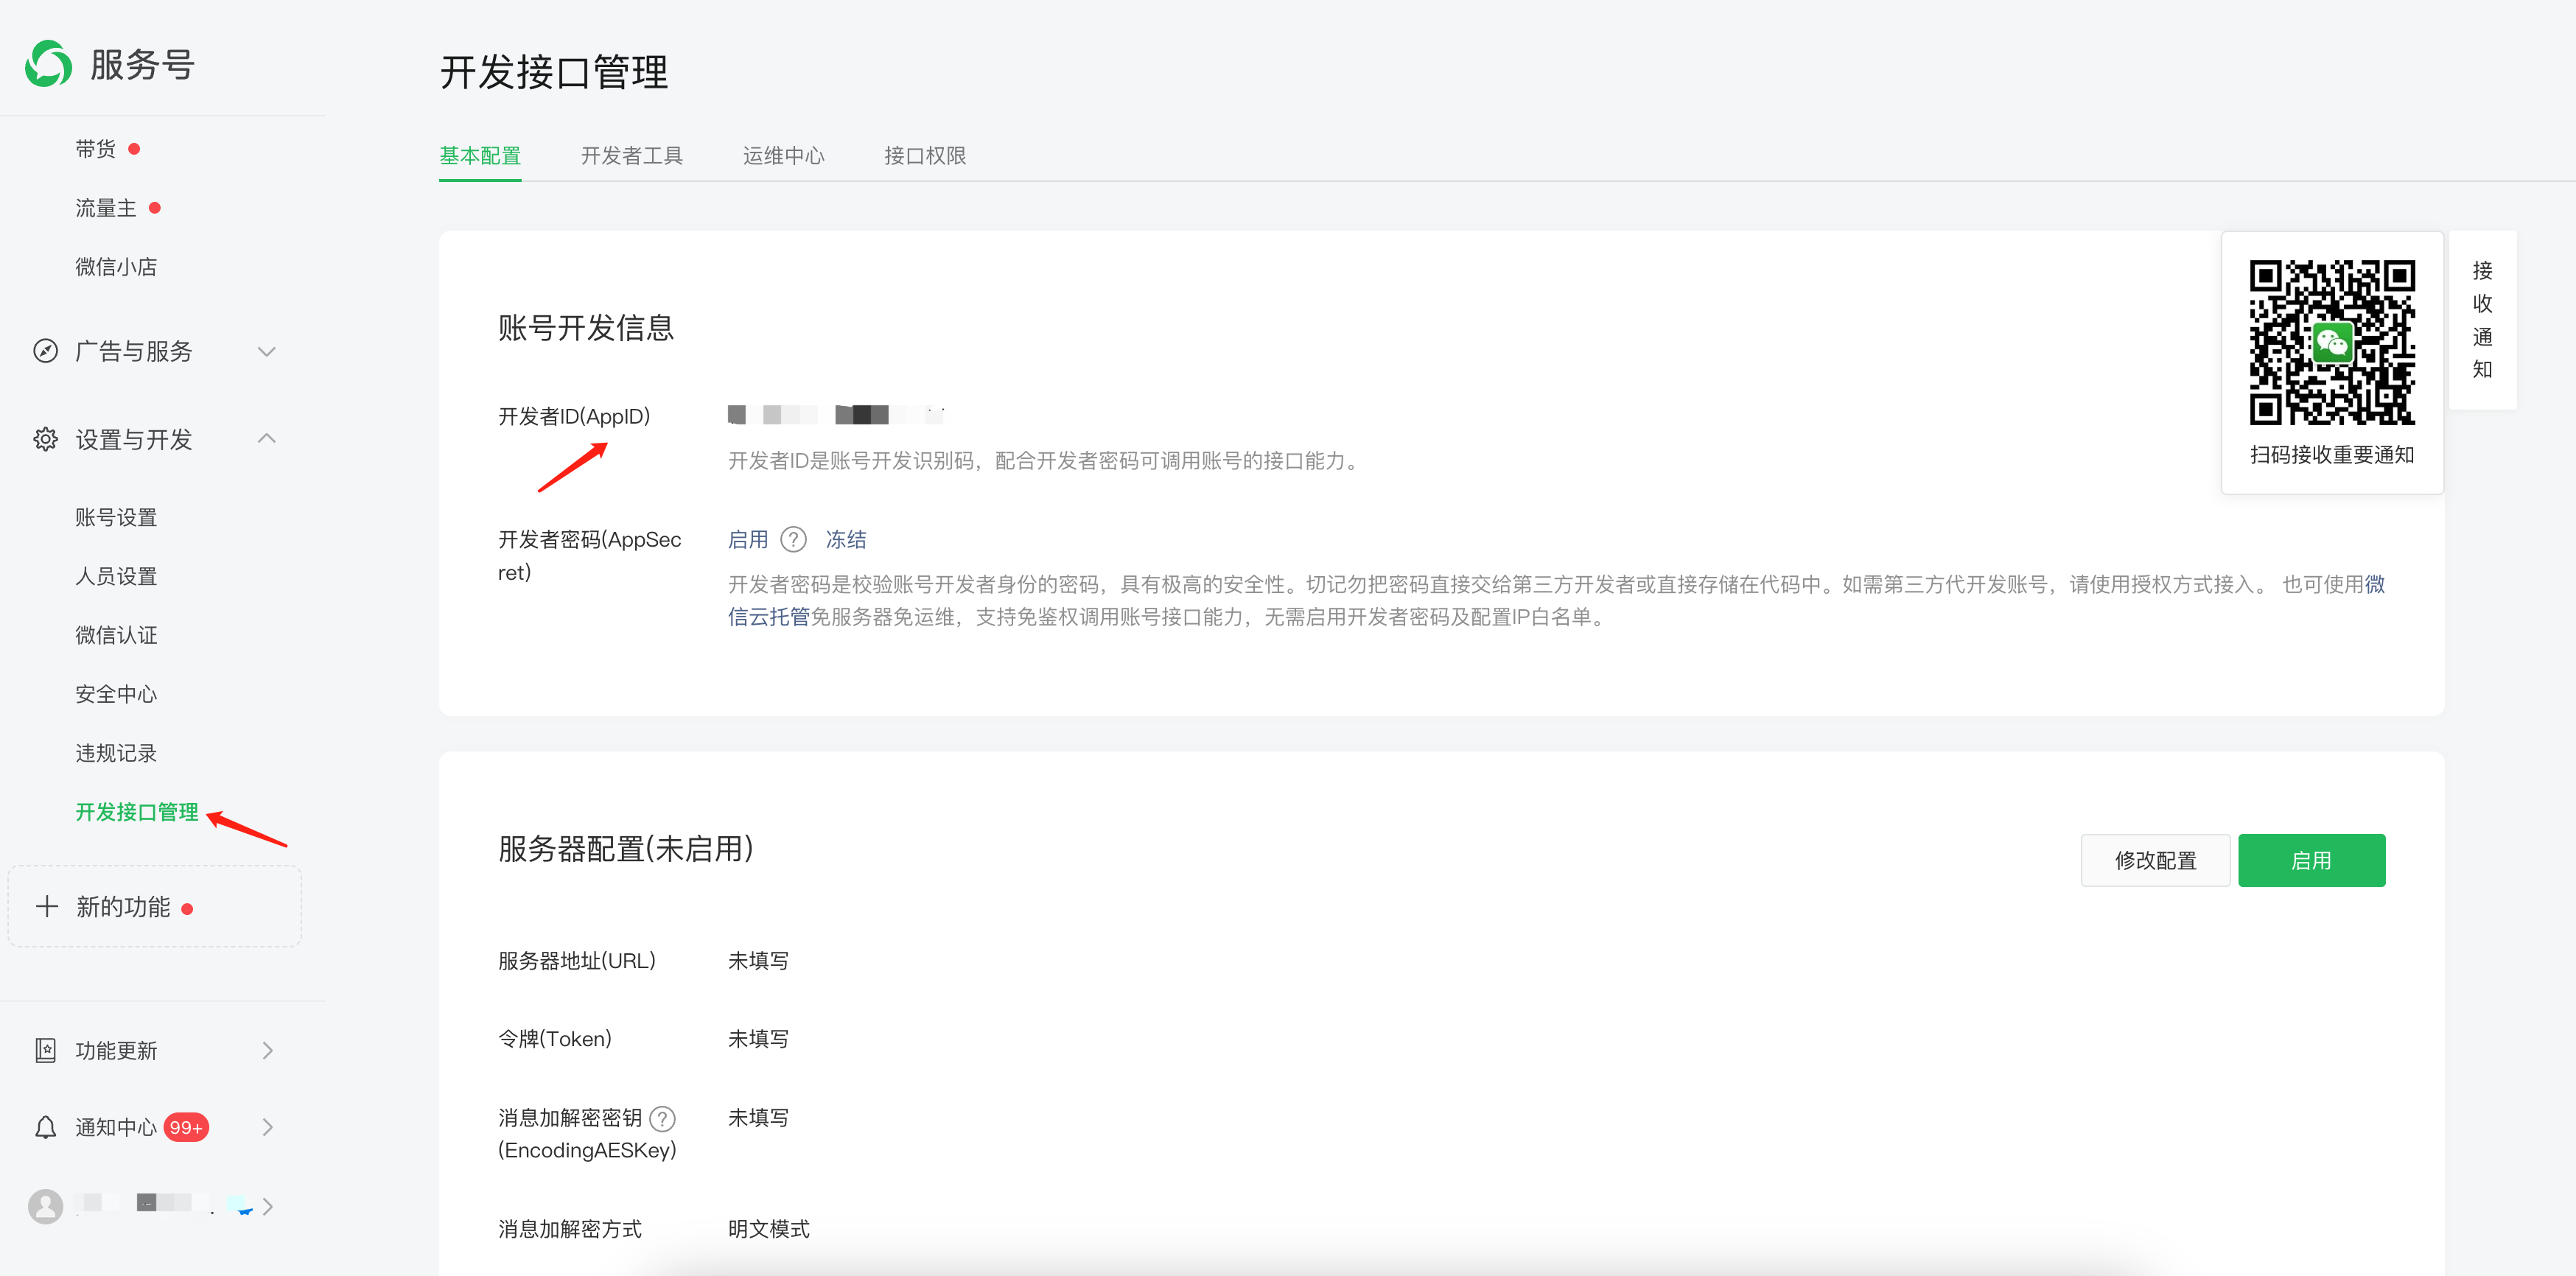Click the user avatar icon at bottom left
Screen dimensions: 2576x1276
coord(45,1206)
